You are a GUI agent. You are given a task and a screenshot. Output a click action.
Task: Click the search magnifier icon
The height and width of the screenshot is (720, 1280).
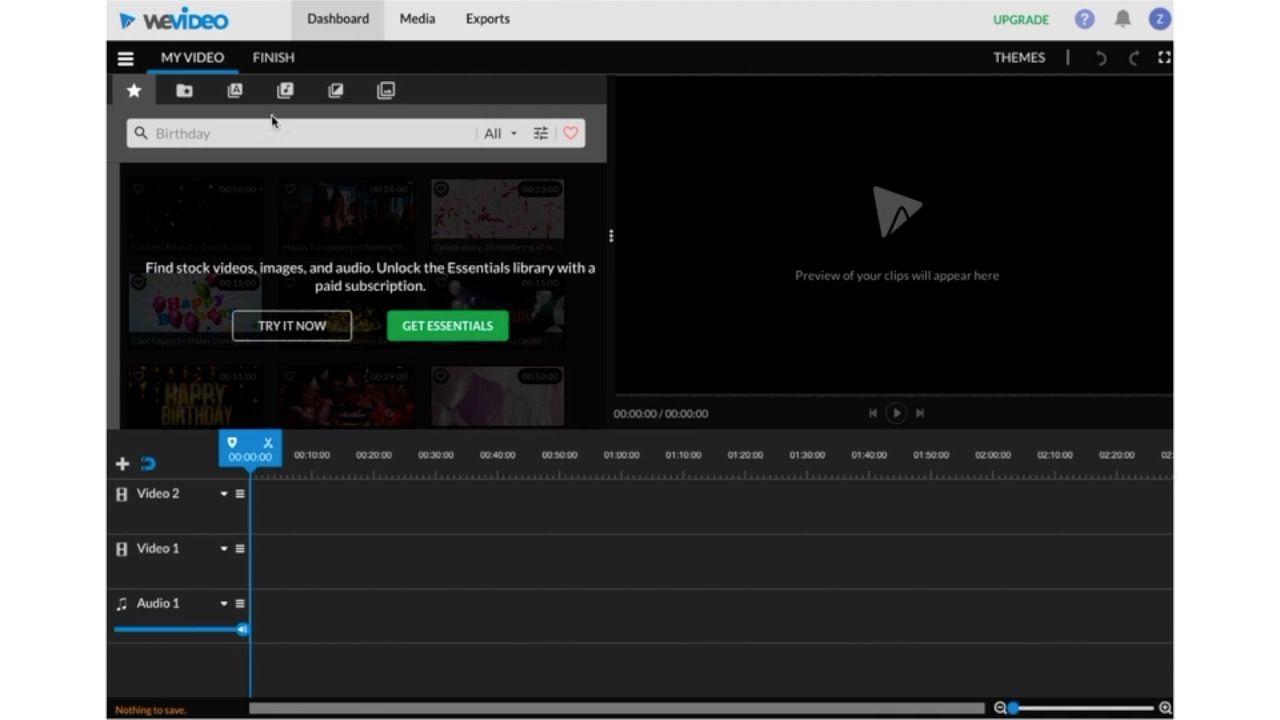click(141, 133)
